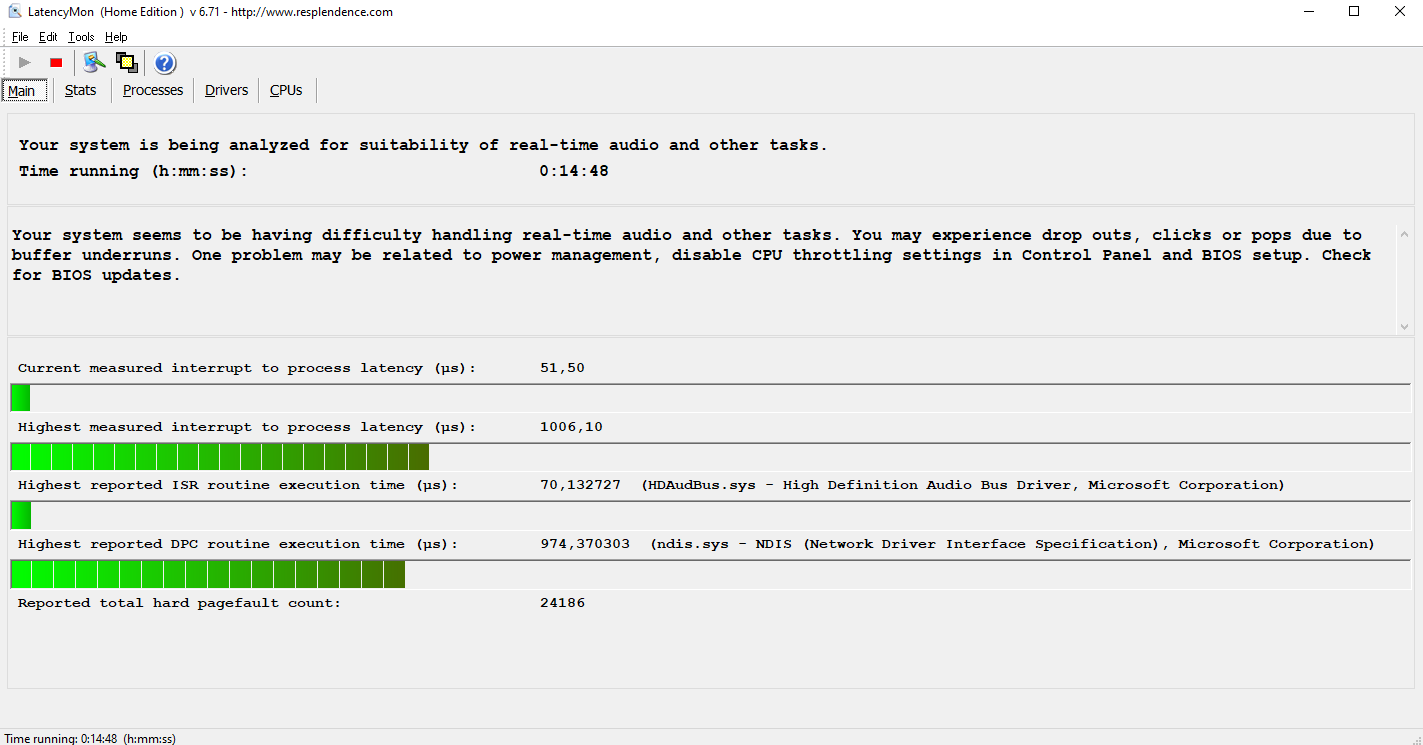Click the green Start monitoring play icon

click(x=25, y=63)
